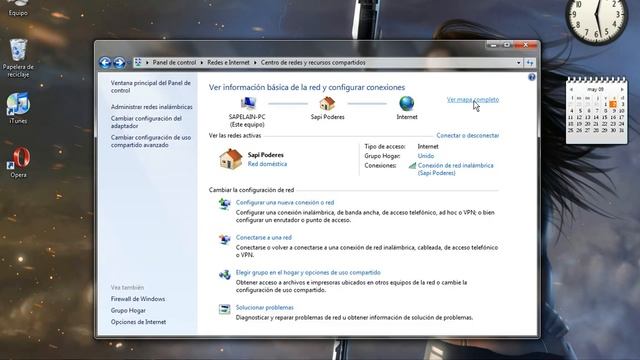Open Conexión de red inalámbrica (Sapi Poderes)
The height and width of the screenshot is (360, 640).
pyautogui.click(x=456, y=169)
